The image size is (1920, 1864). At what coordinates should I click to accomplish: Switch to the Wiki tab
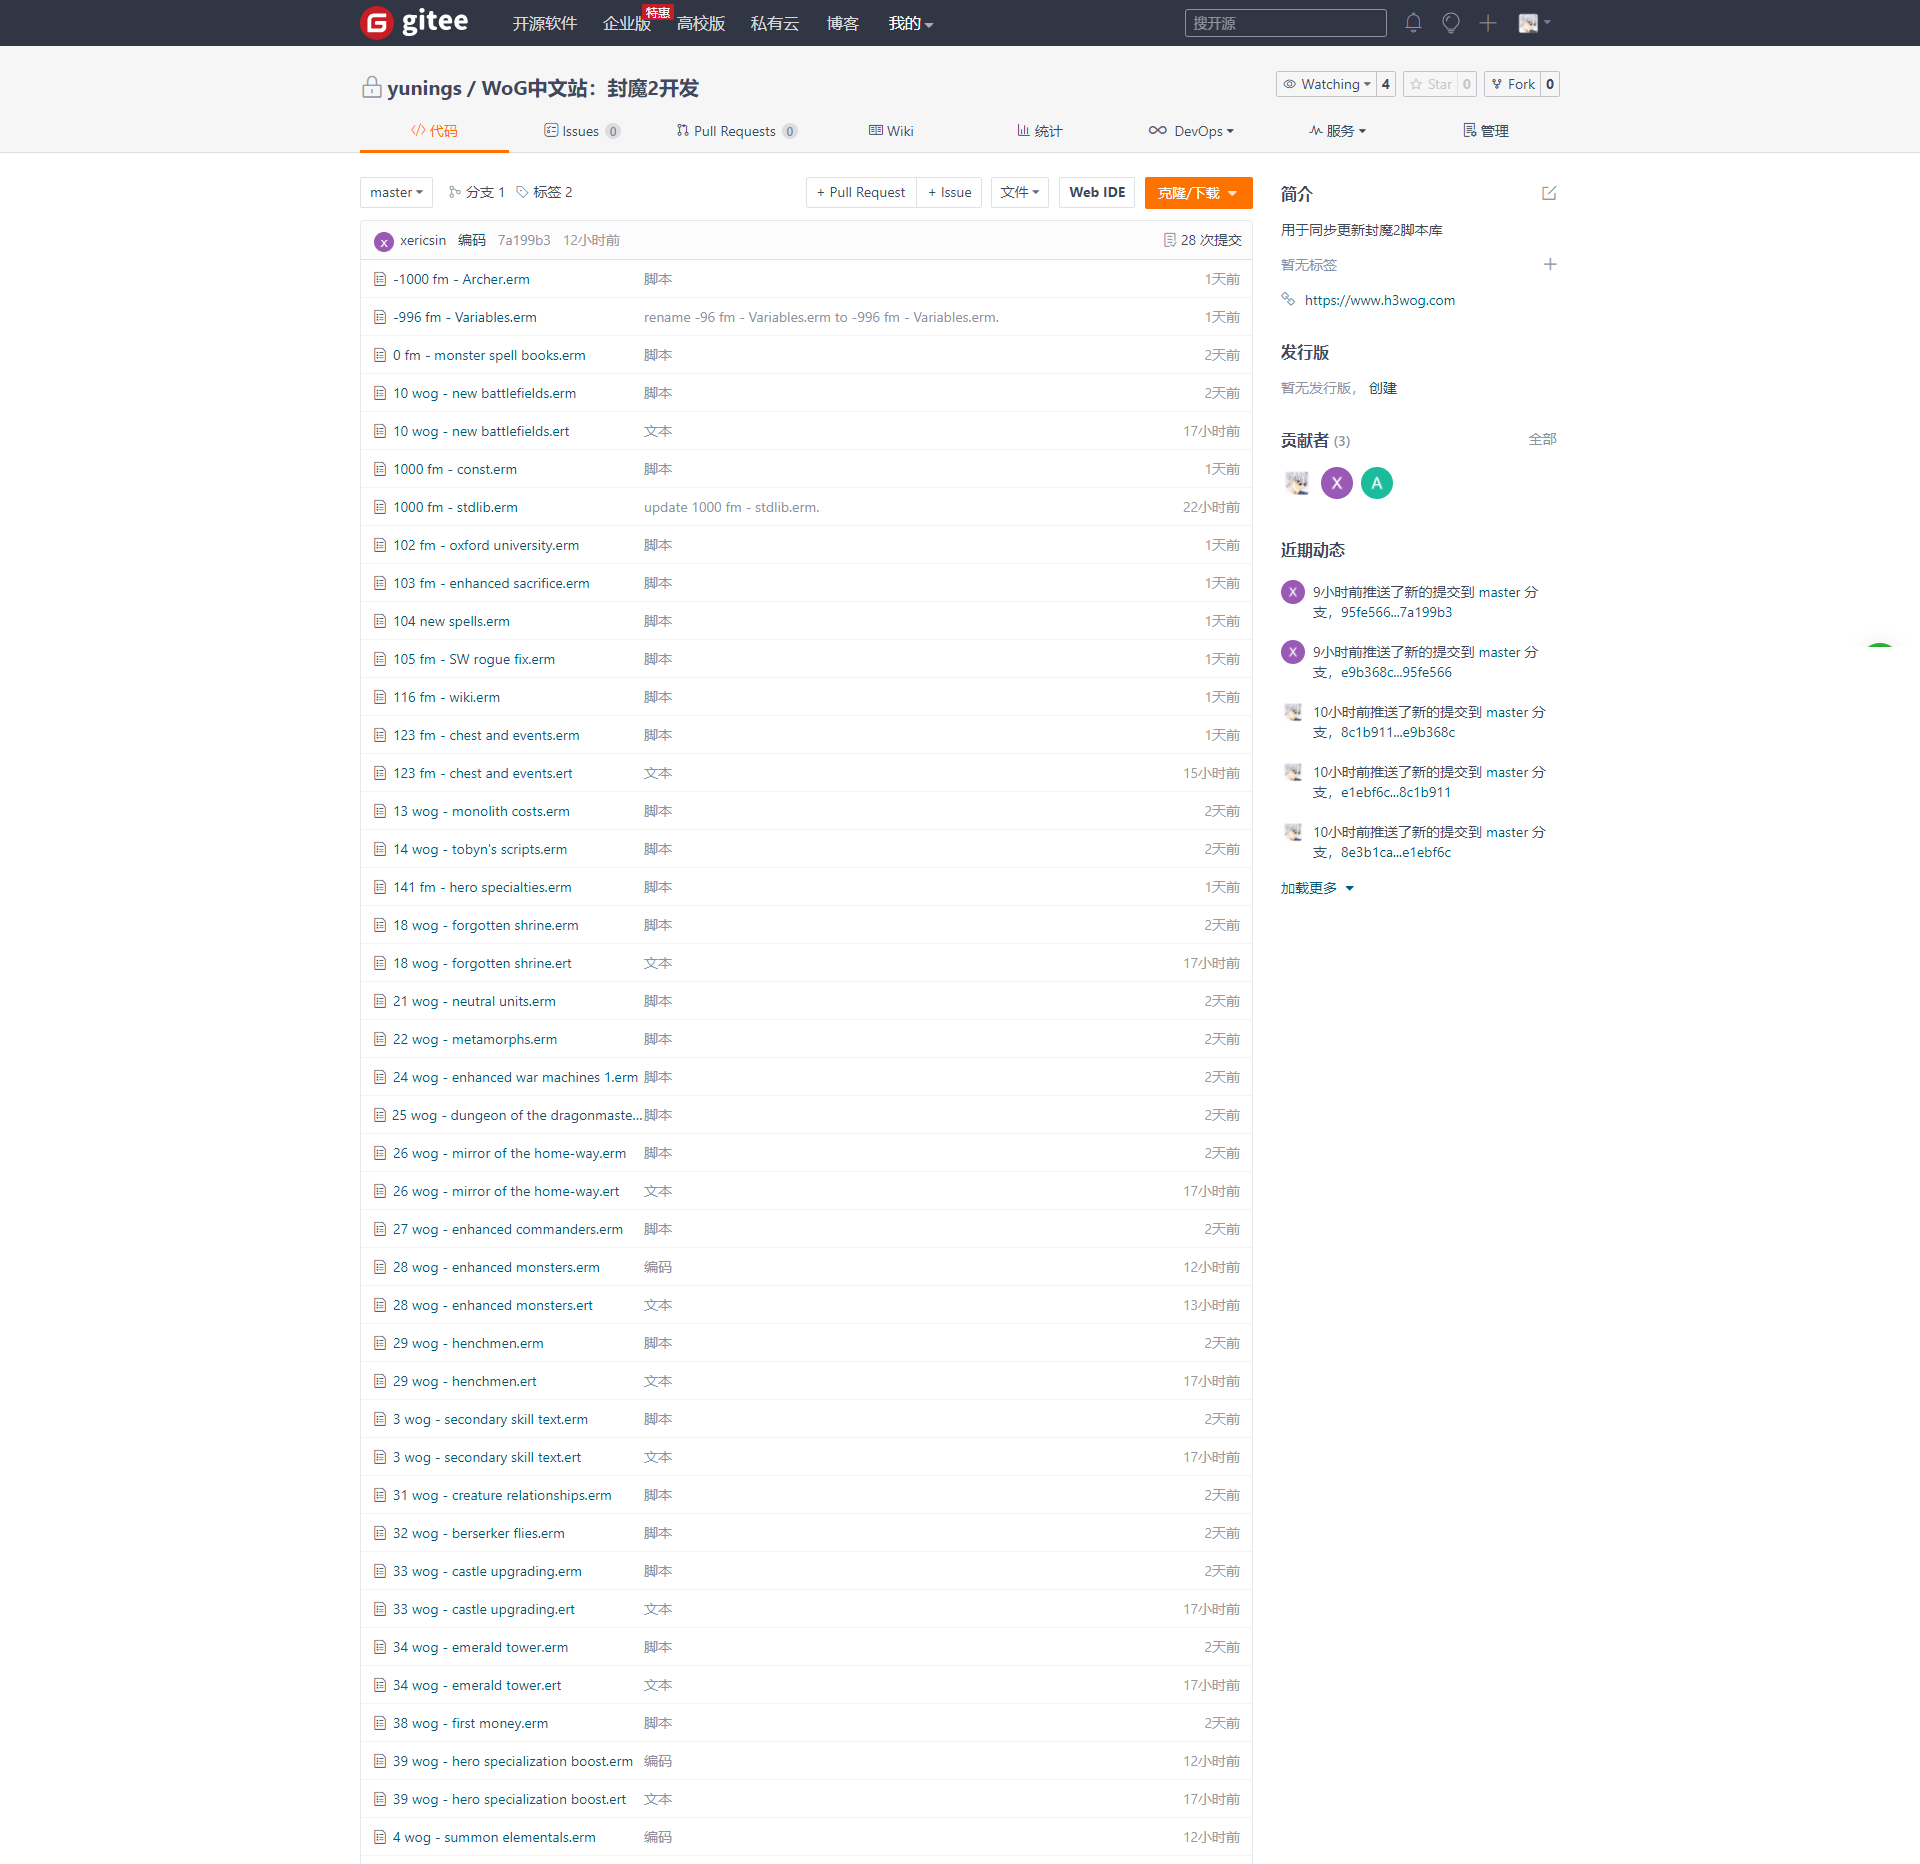tap(891, 131)
